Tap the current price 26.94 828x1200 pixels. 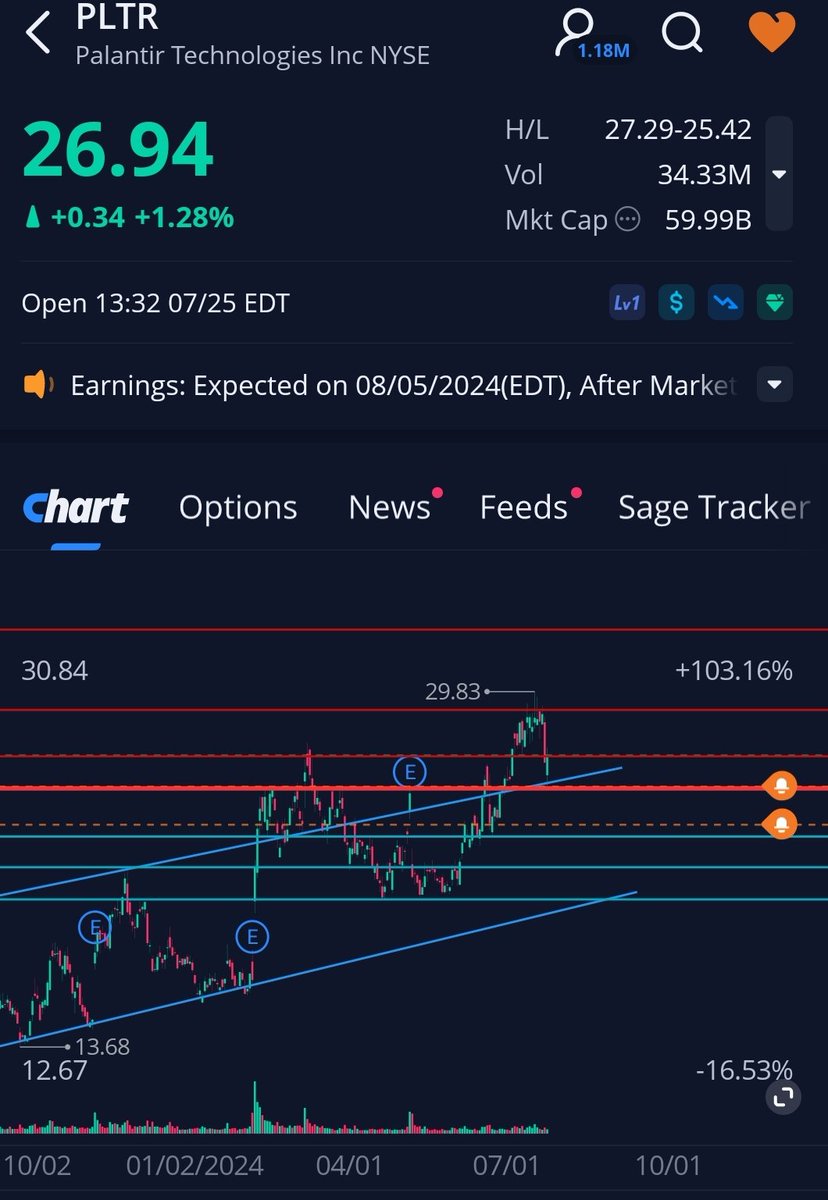(x=118, y=150)
